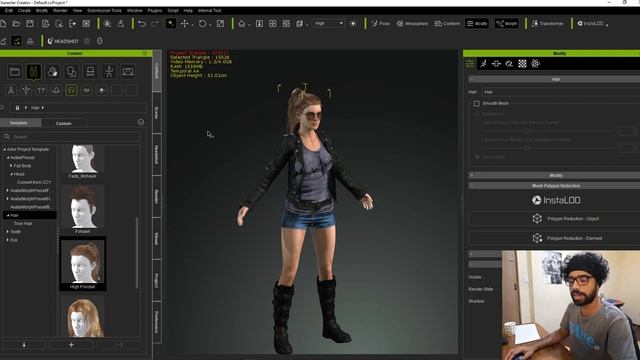Collapse the AvatarPreset tree node
This screenshot has height=360, width=640.
tap(8, 158)
